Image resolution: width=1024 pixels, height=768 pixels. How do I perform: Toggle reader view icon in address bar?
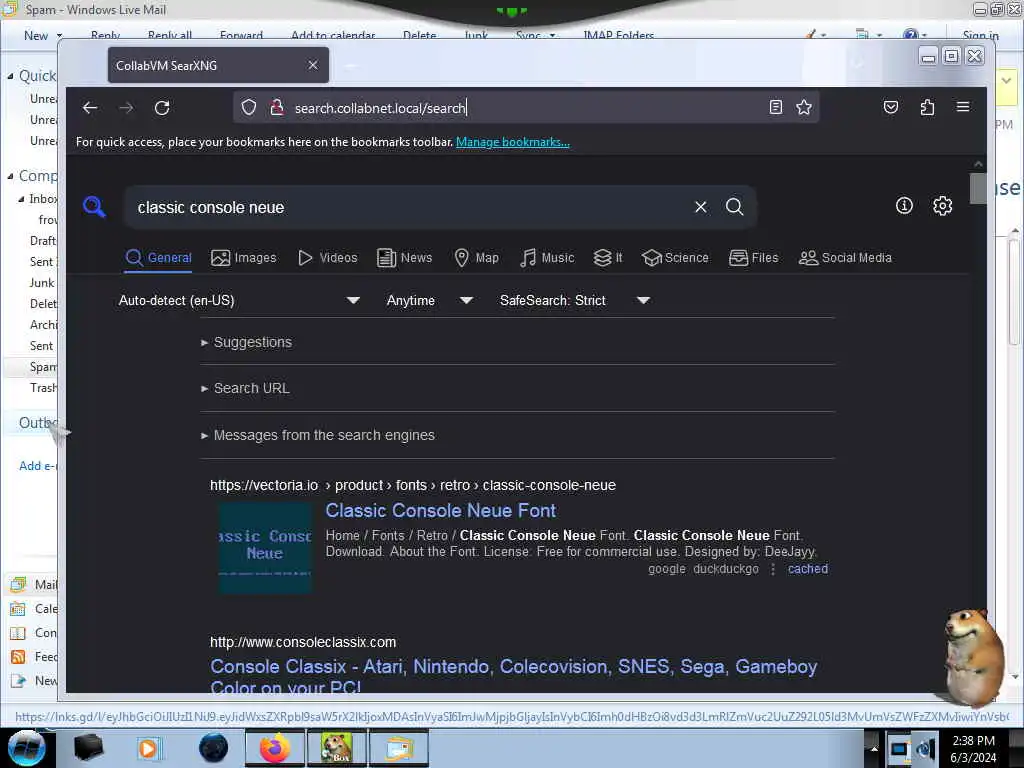click(x=775, y=107)
